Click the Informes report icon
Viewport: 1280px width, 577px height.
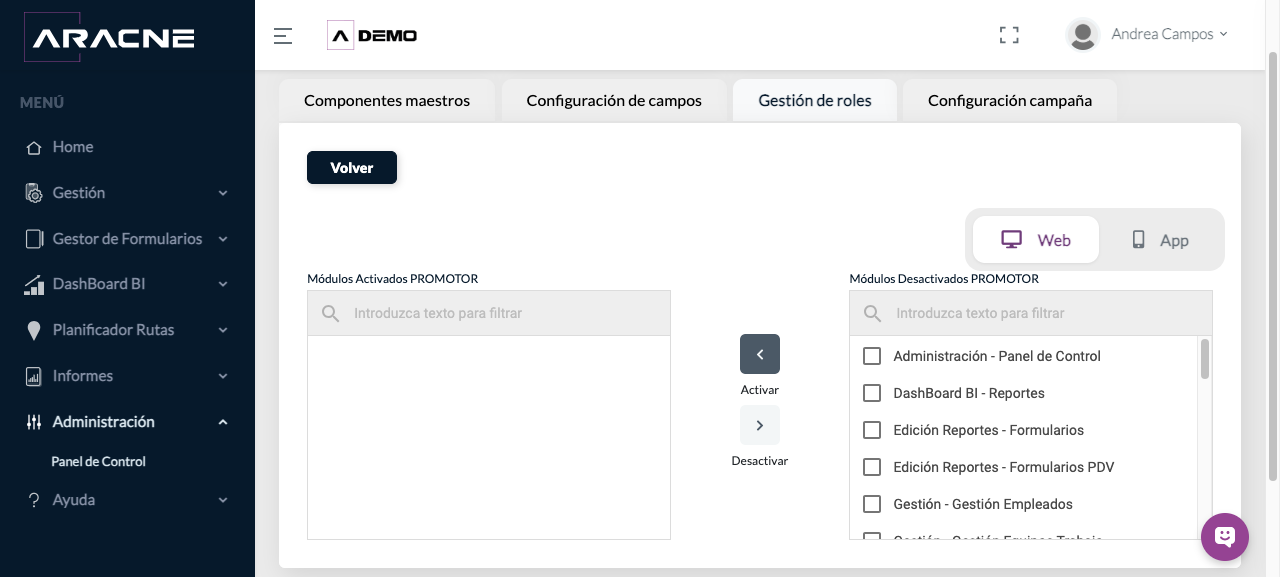[34, 376]
